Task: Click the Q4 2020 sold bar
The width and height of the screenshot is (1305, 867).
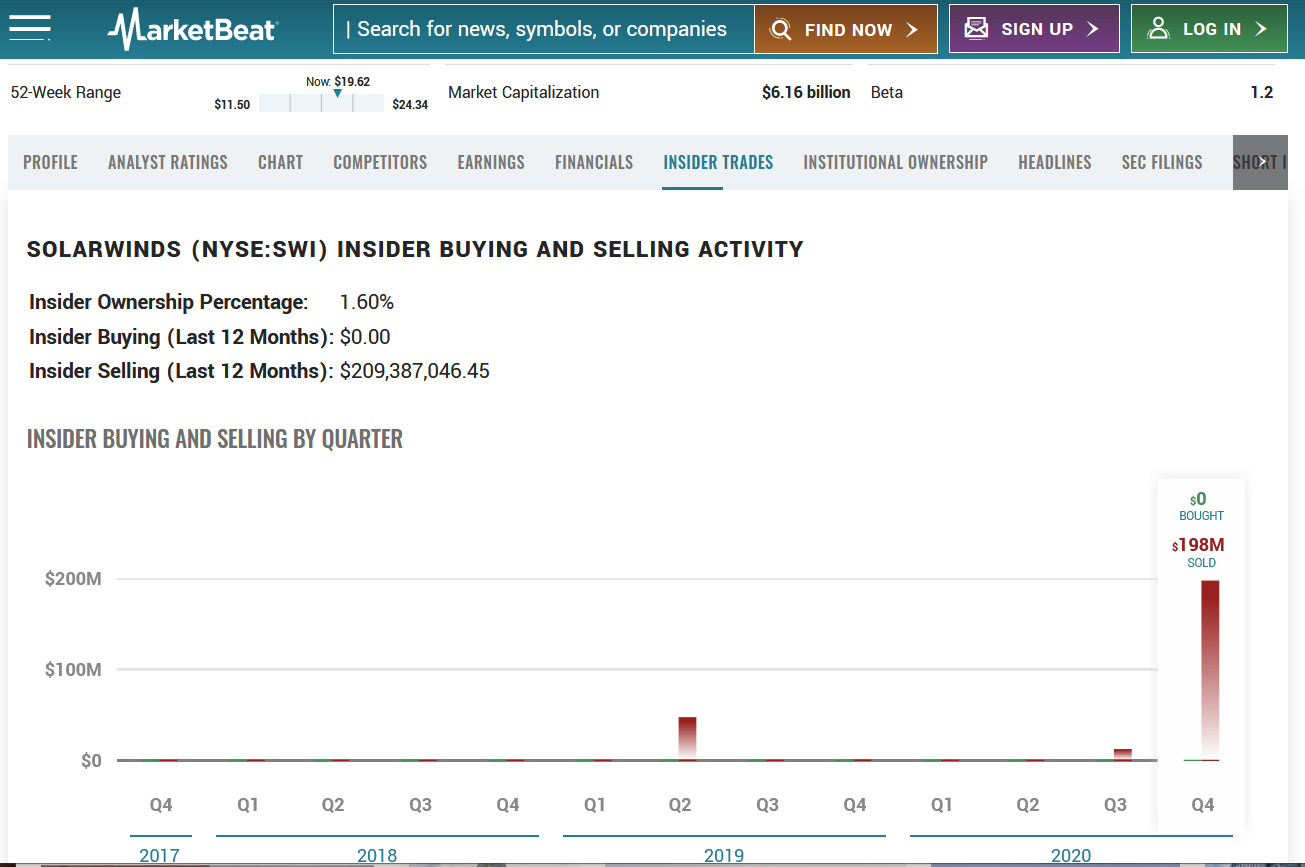Action: tap(1209, 670)
